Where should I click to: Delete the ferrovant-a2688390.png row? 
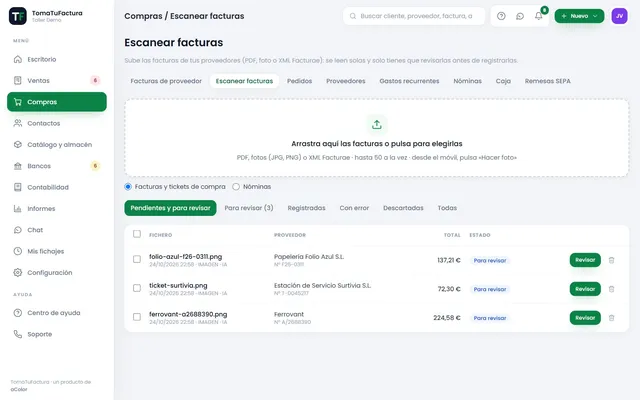click(x=611, y=318)
